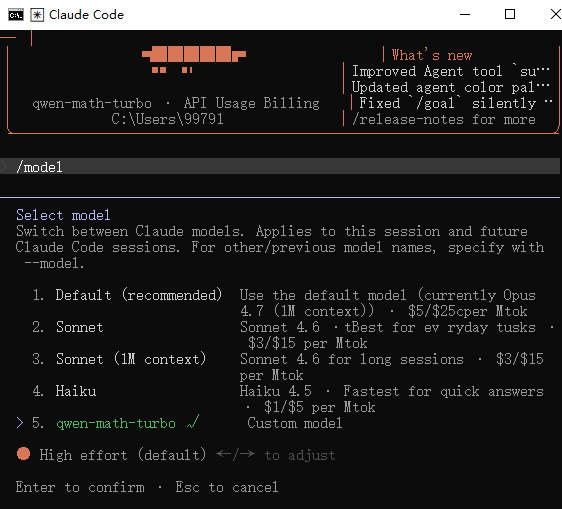Click the qwen-math-turbo header model name

click(x=92, y=103)
